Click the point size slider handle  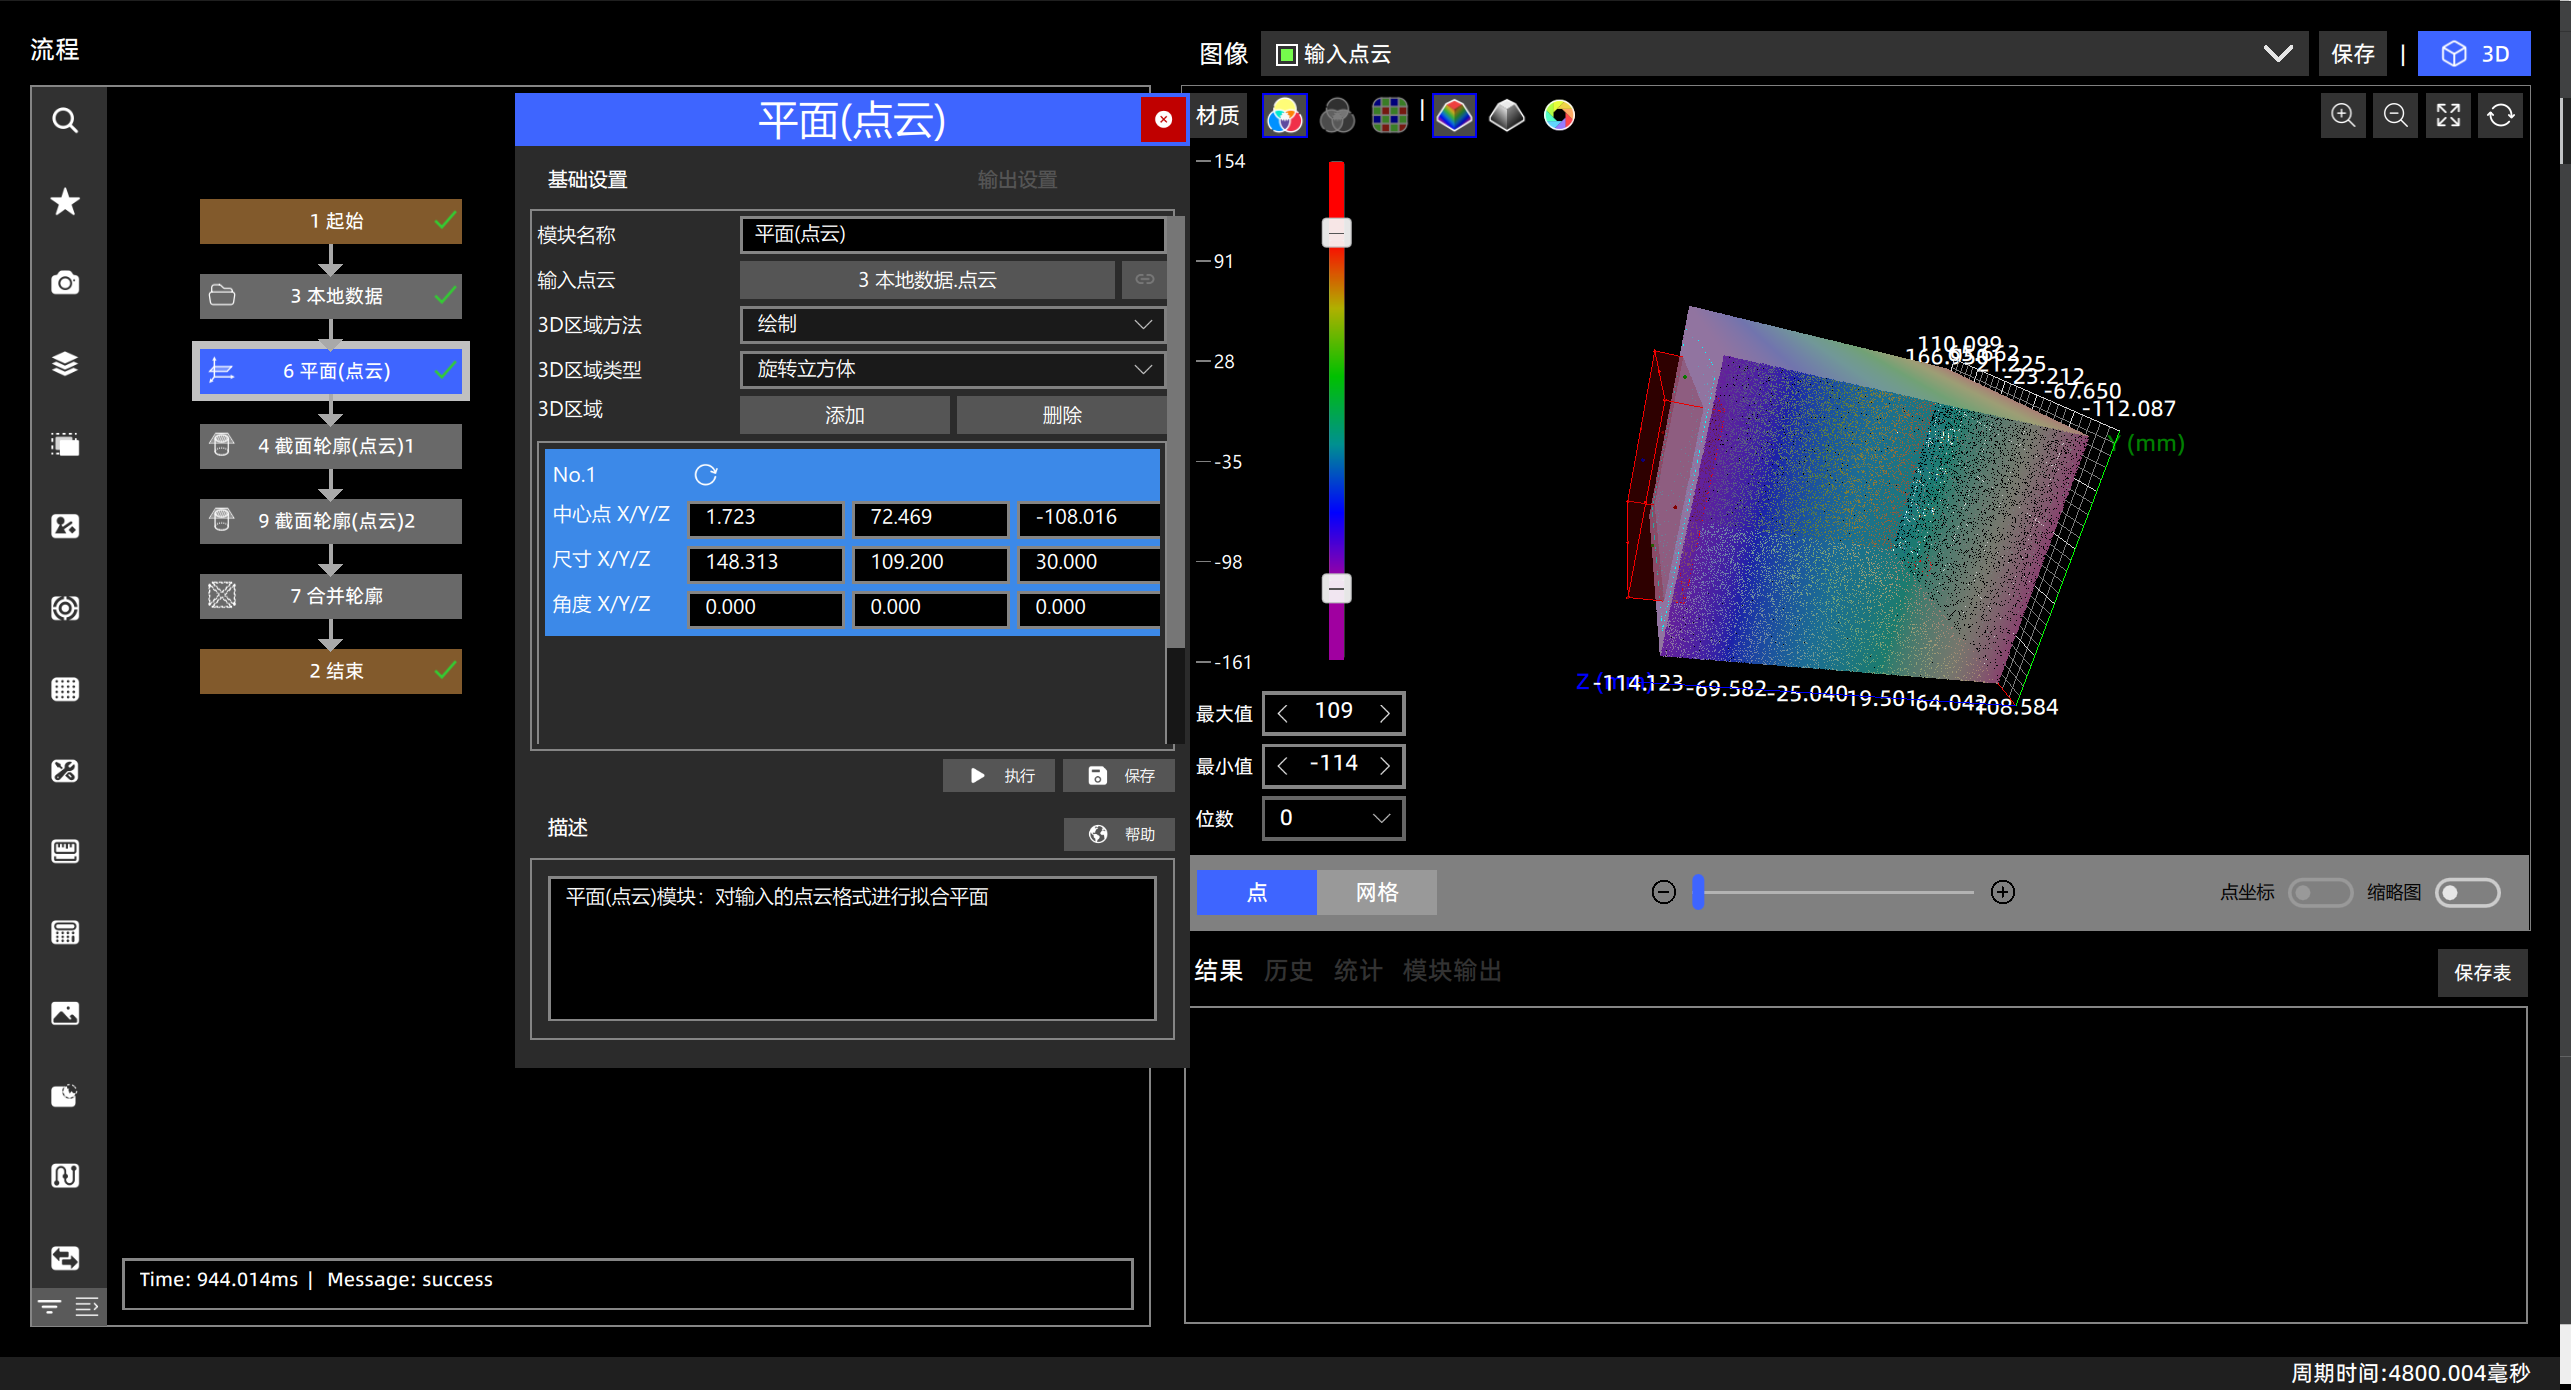tap(1697, 892)
